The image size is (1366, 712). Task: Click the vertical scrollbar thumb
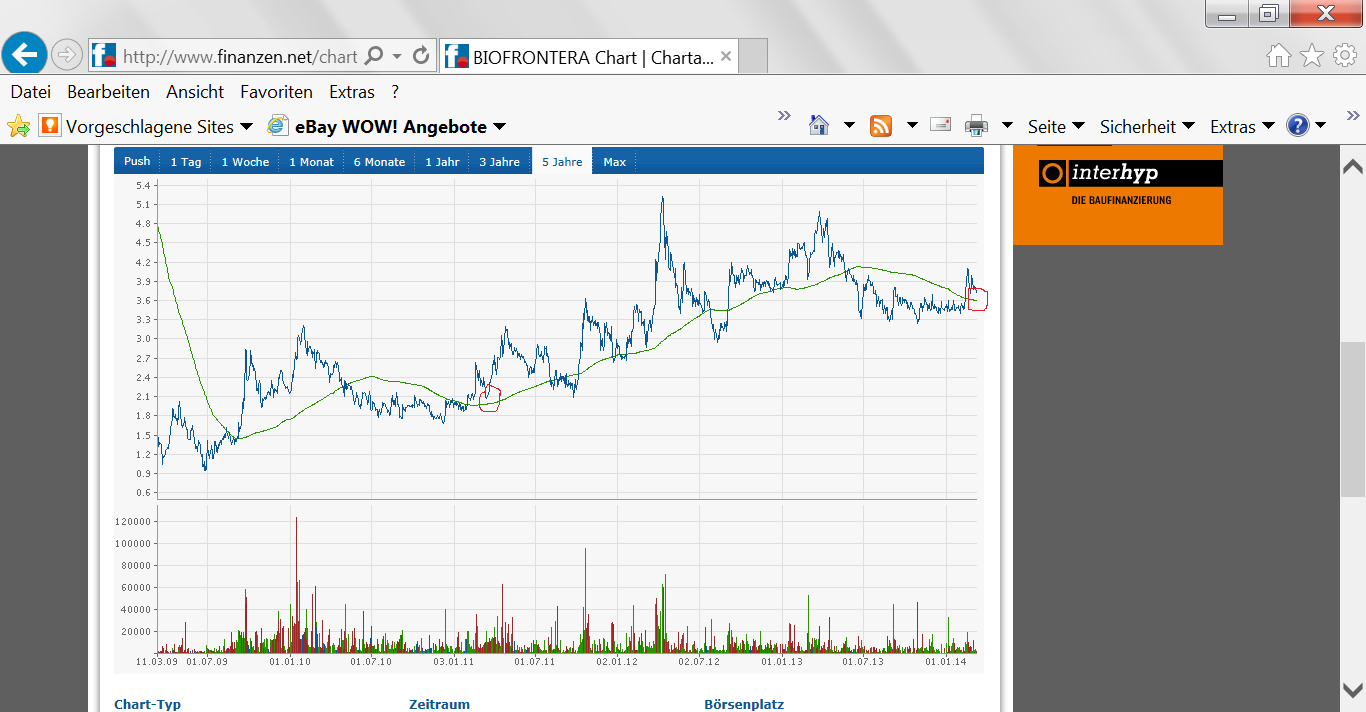pos(1353,419)
